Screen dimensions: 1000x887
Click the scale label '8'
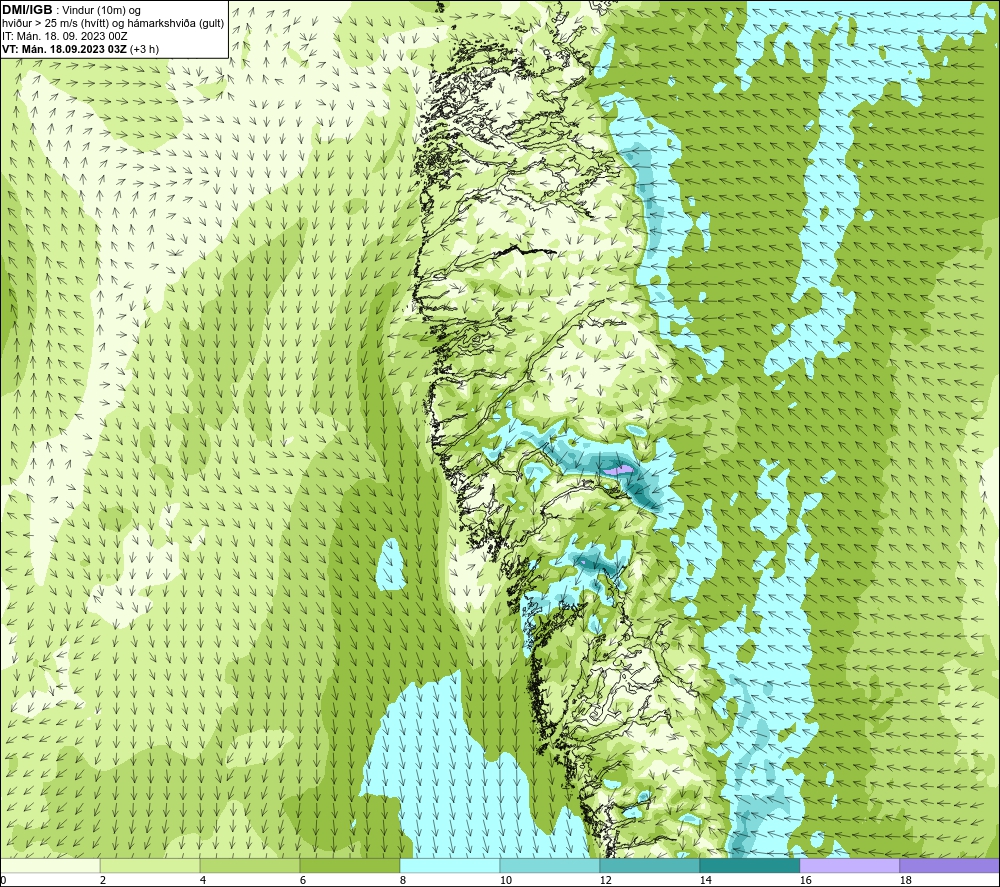click(403, 881)
